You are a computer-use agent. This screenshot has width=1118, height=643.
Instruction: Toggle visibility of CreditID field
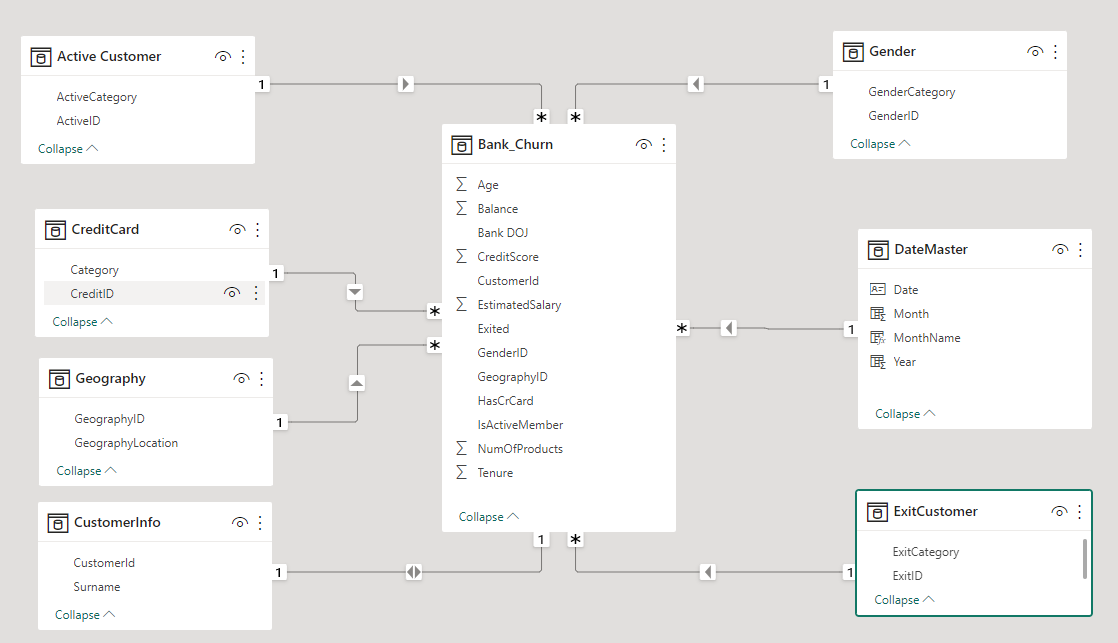pyautogui.click(x=232, y=293)
